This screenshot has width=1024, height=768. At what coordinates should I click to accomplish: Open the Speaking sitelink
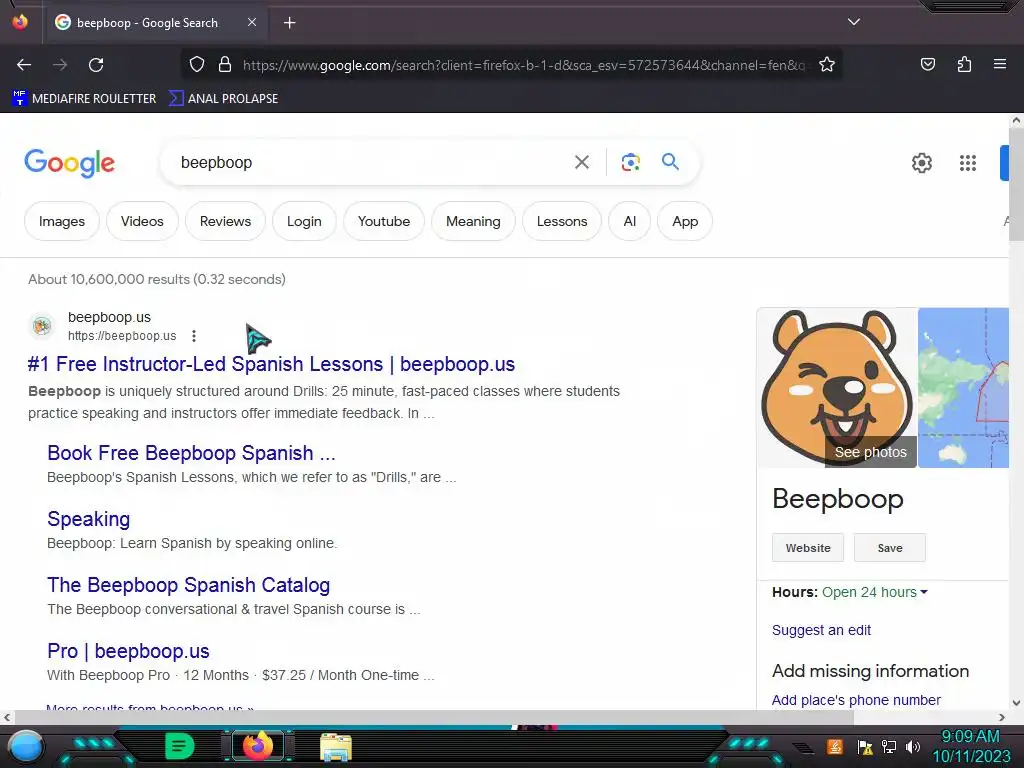click(89, 519)
